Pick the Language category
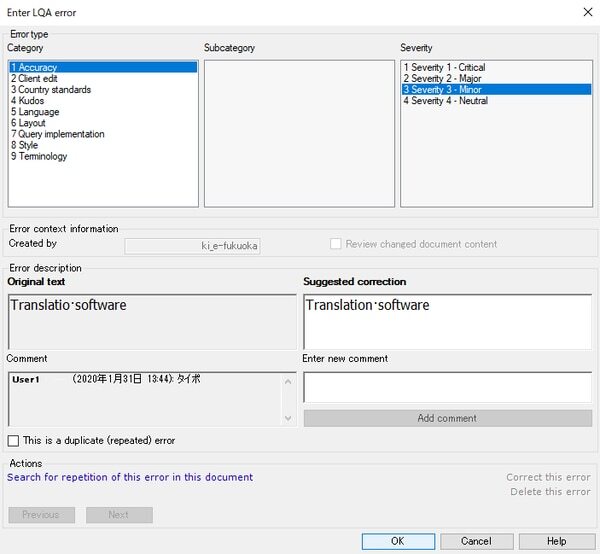This screenshot has height=554, width=600. pos(37,112)
